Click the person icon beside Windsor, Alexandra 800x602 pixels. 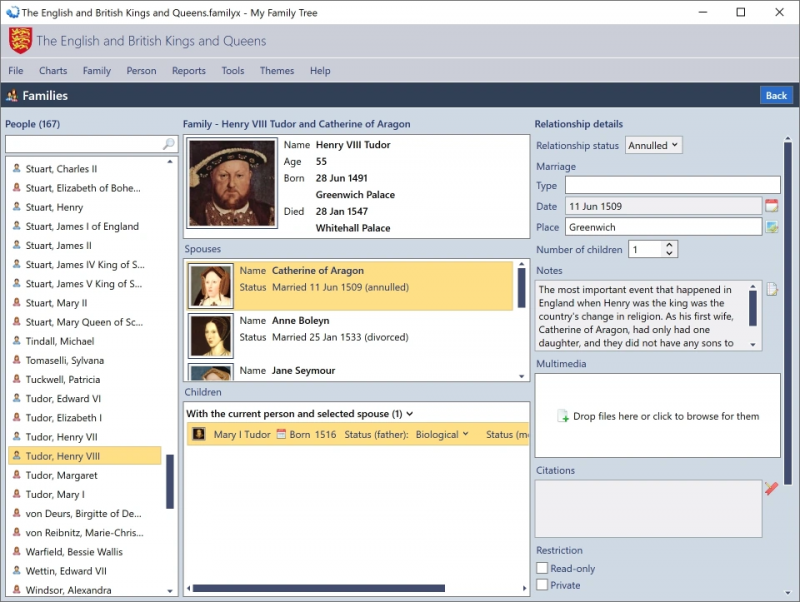17,590
